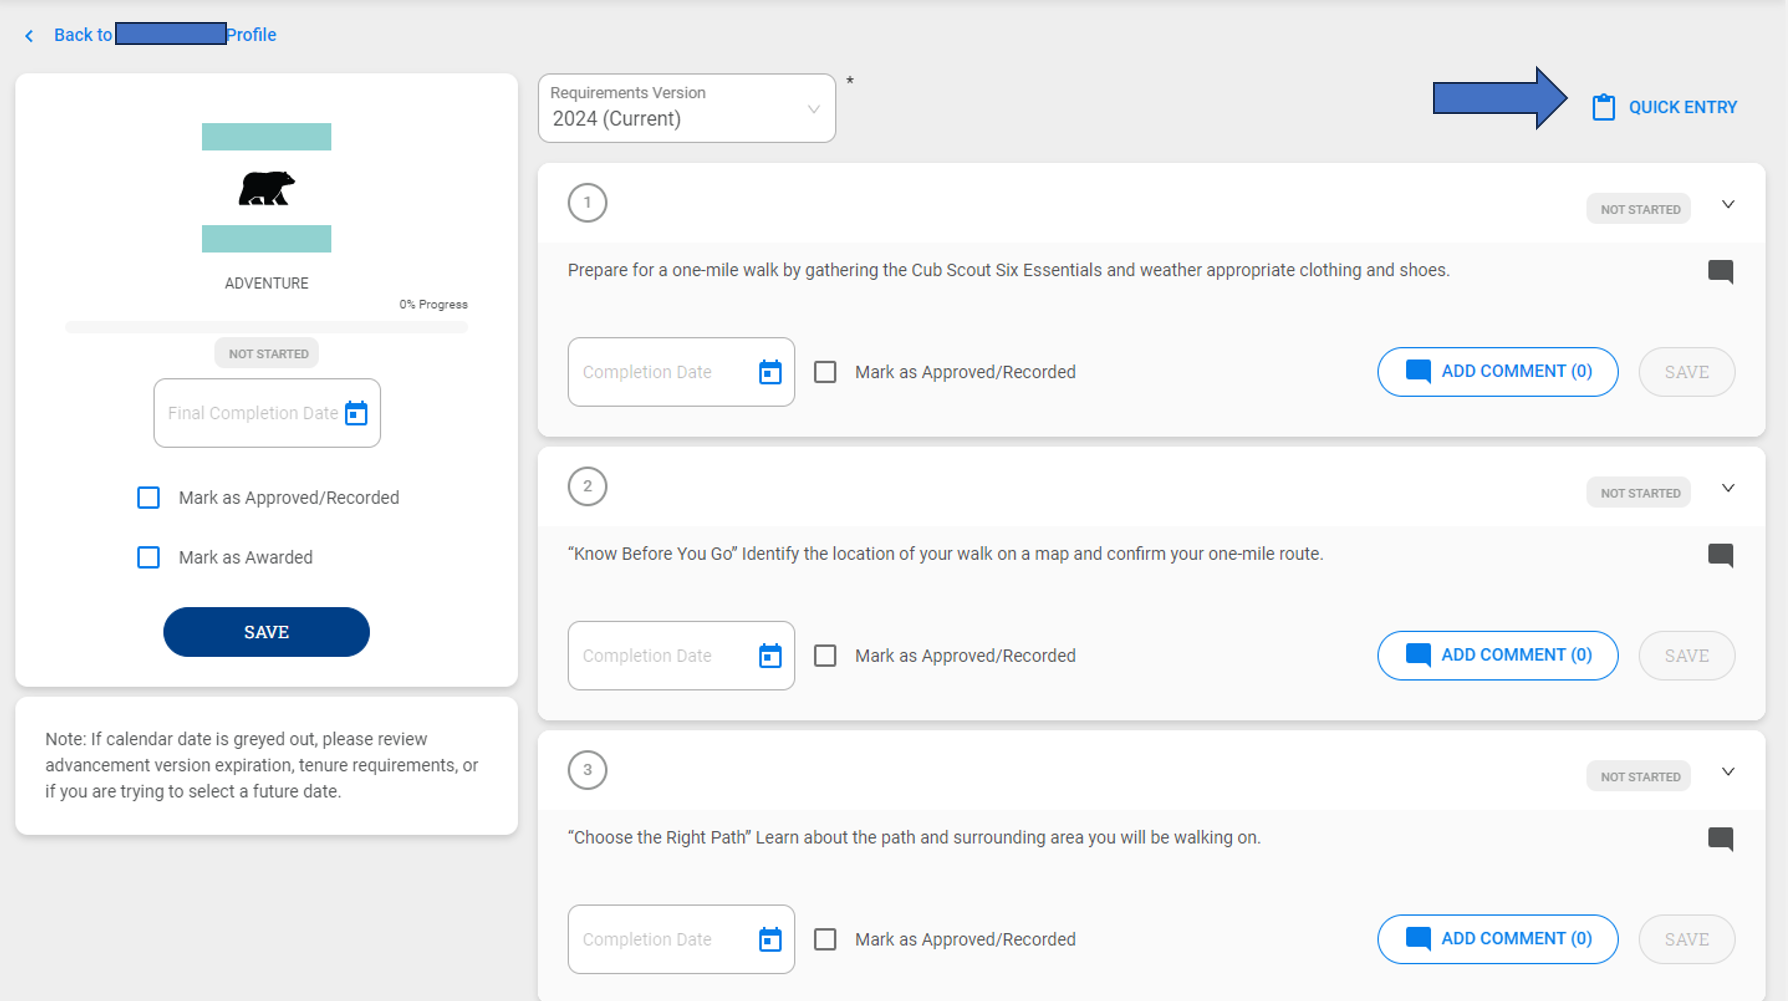
Task: Open the calendar picker for requirement 3 completion date
Action: (x=769, y=939)
